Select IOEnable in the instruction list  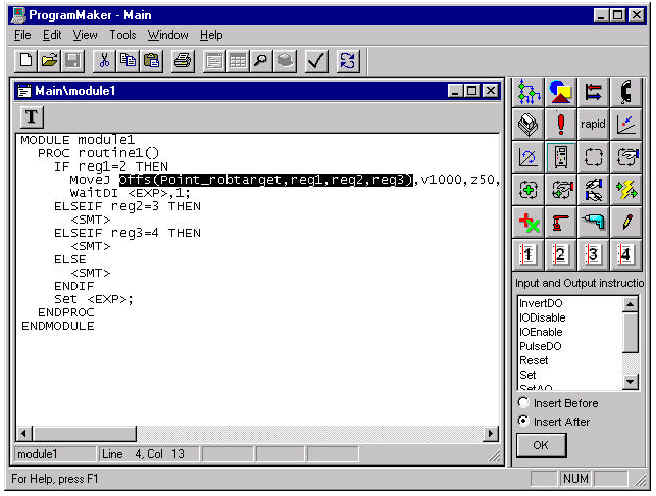541,332
